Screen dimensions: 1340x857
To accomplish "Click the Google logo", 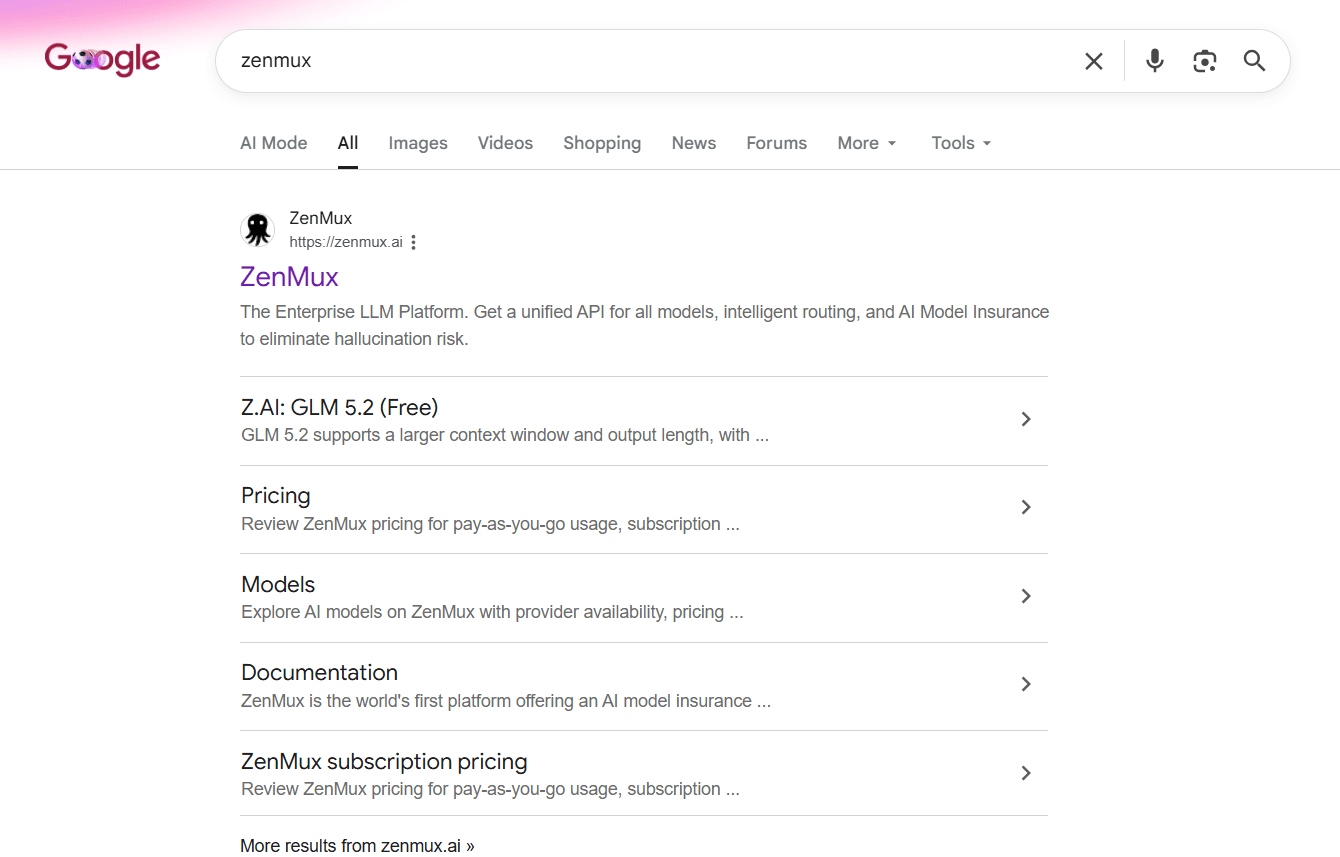I will click(102, 60).
